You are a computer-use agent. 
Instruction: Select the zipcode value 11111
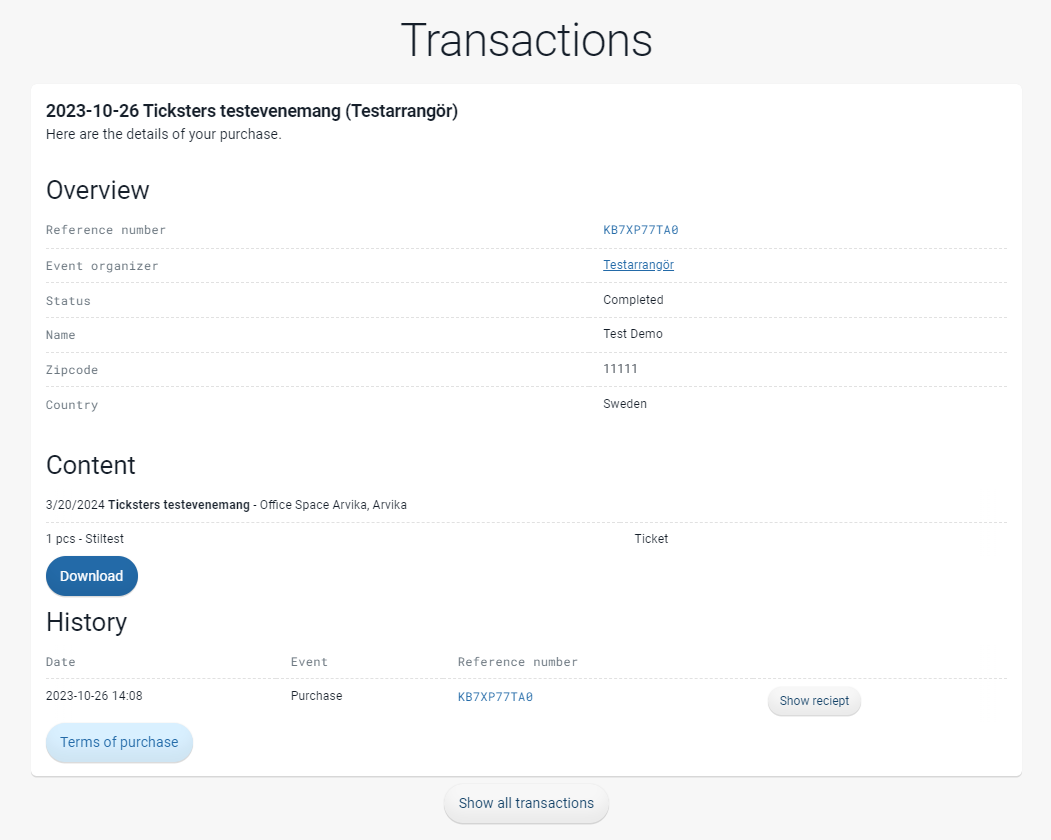click(x=618, y=369)
